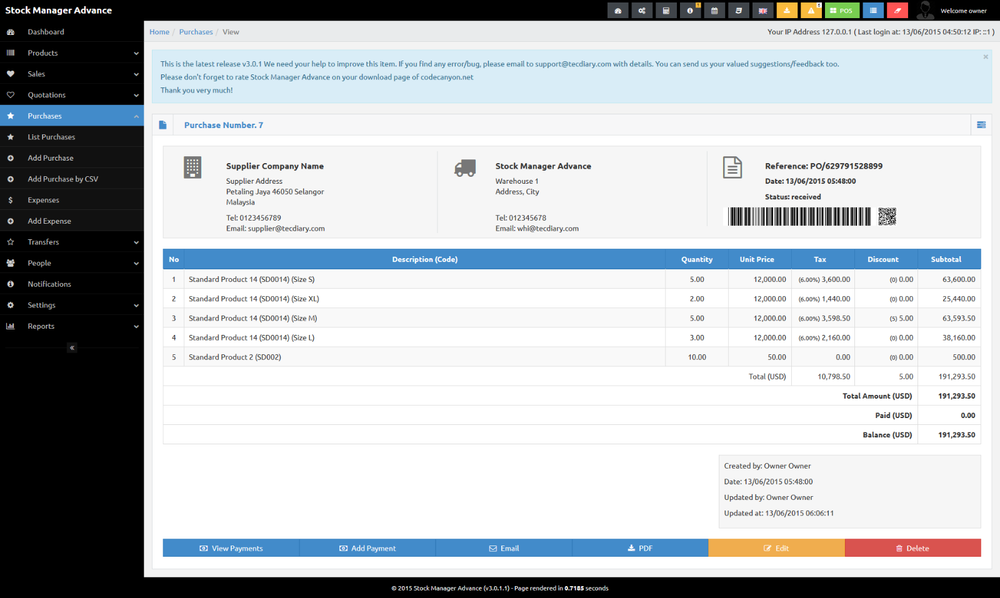Collapse the highlighted Purchases sidebar menu
Screen dimensions: 1000x598
pos(70,115)
